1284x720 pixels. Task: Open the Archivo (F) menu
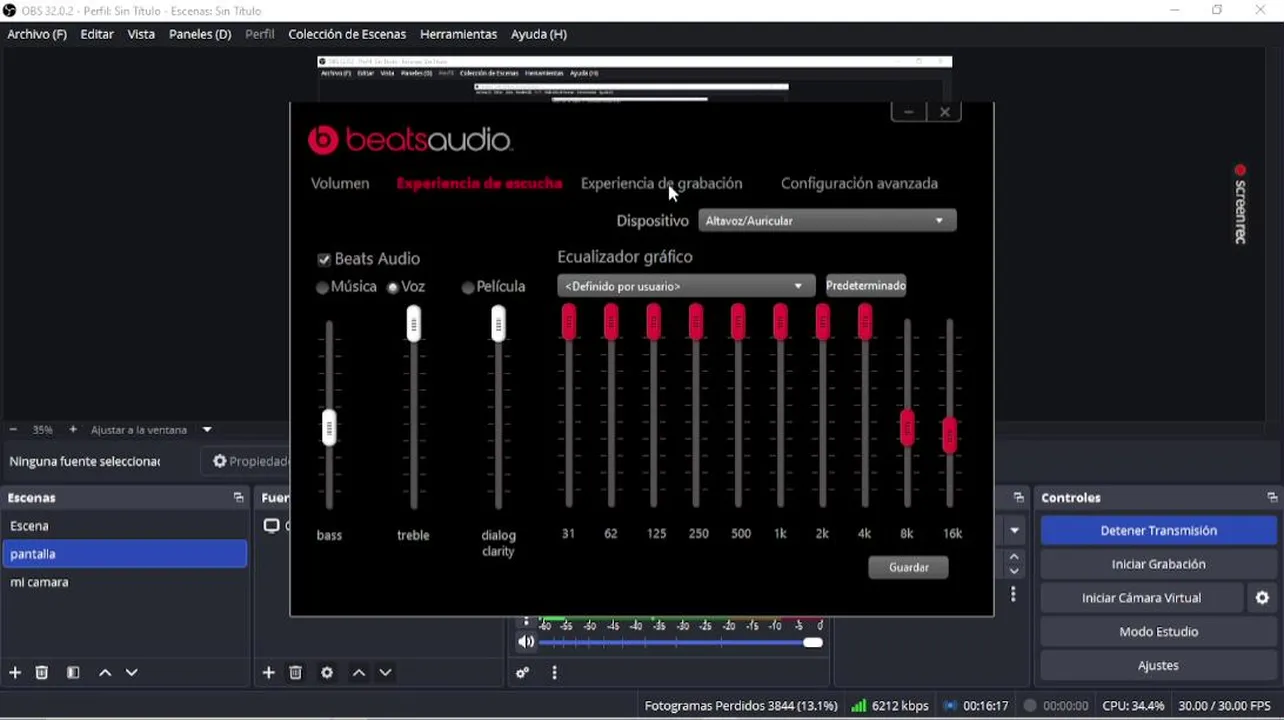[37, 34]
